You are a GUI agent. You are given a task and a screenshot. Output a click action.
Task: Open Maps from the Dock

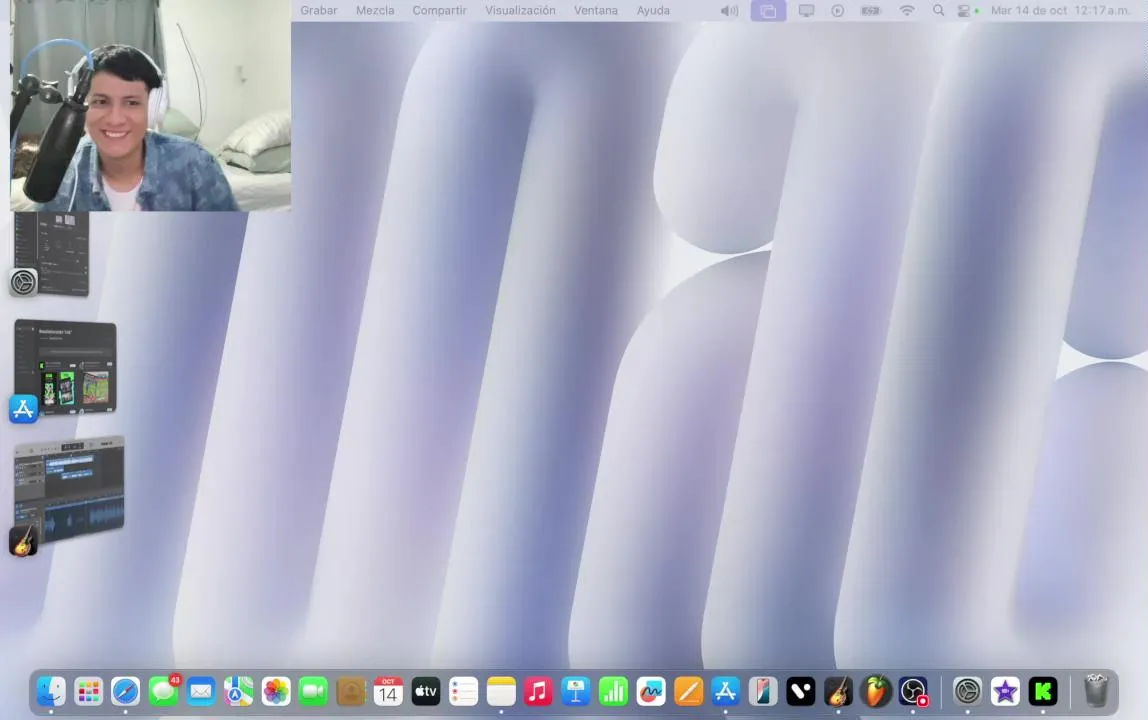click(x=239, y=691)
